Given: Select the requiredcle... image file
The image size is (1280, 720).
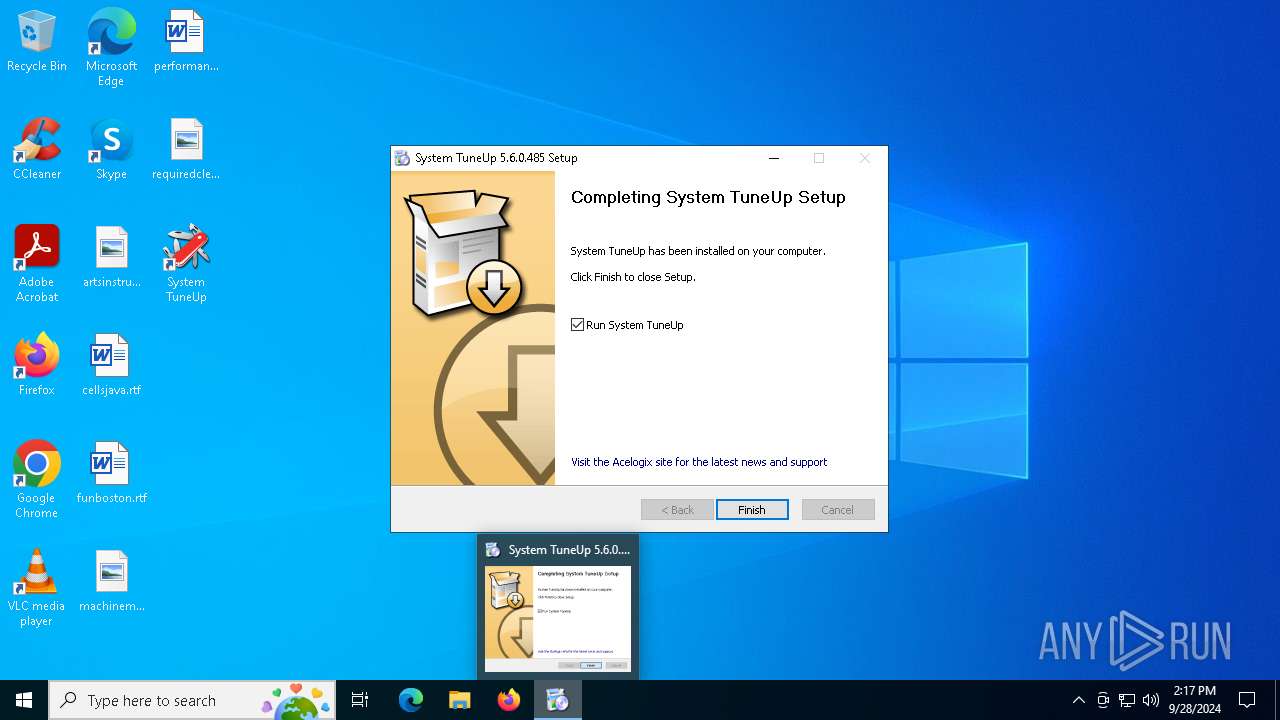Looking at the screenshot, I should pos(186,150).
